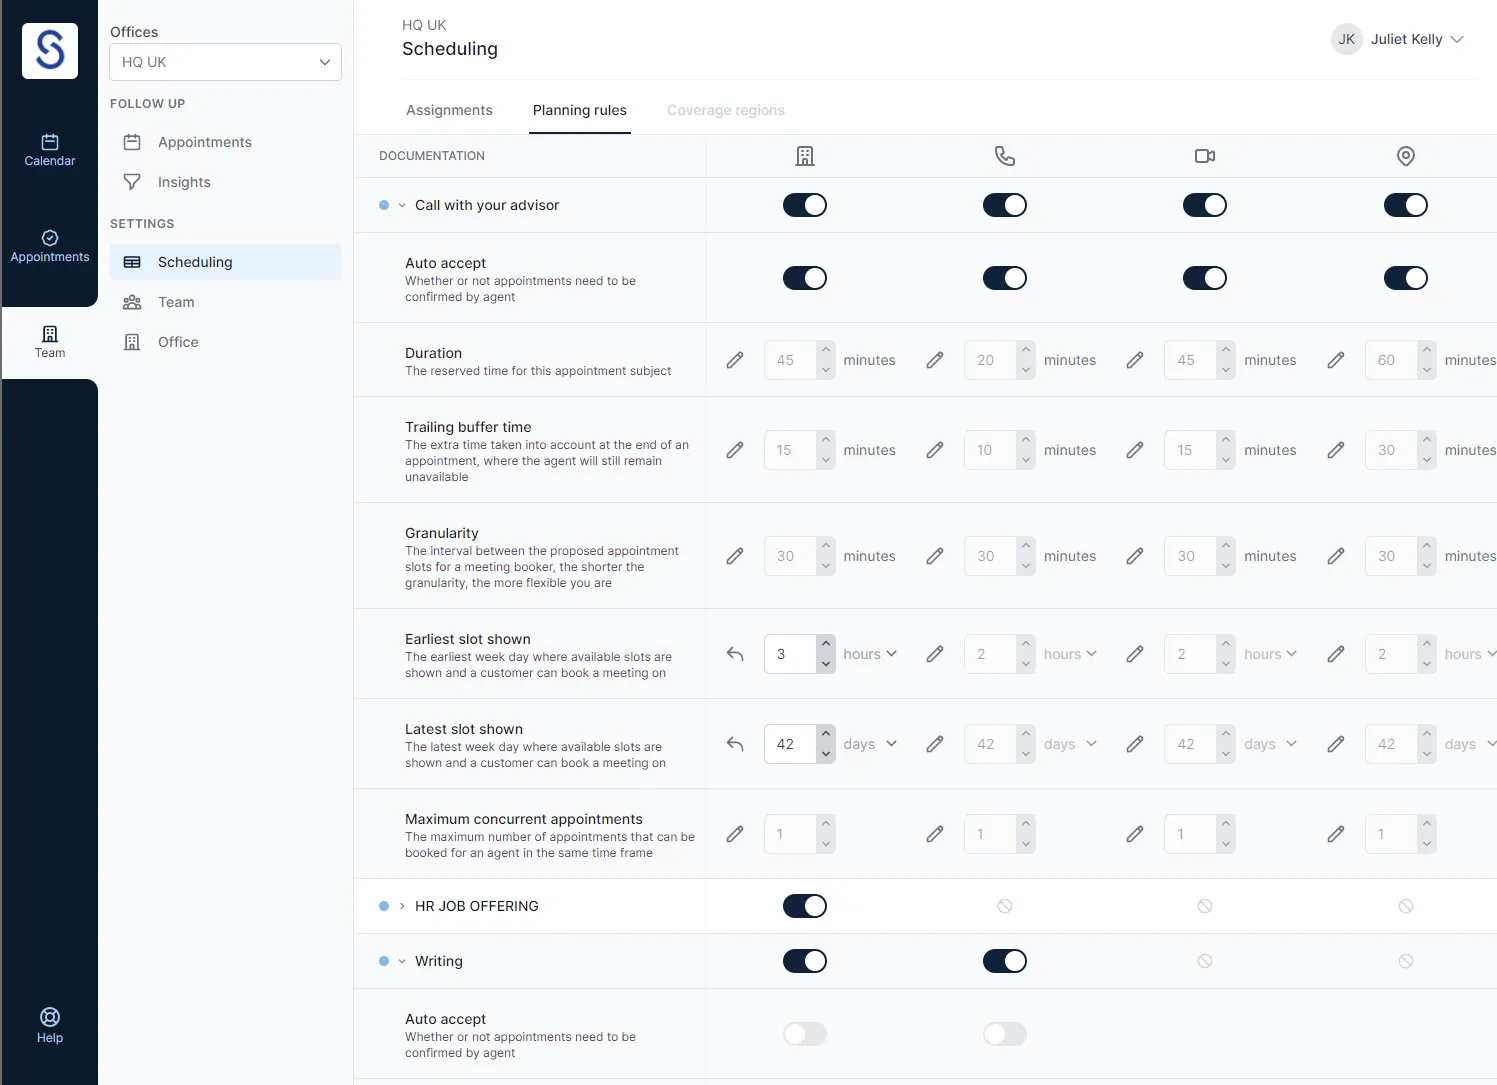
Task: Open Team in the dark sidebar
Action: pos(50,342)
